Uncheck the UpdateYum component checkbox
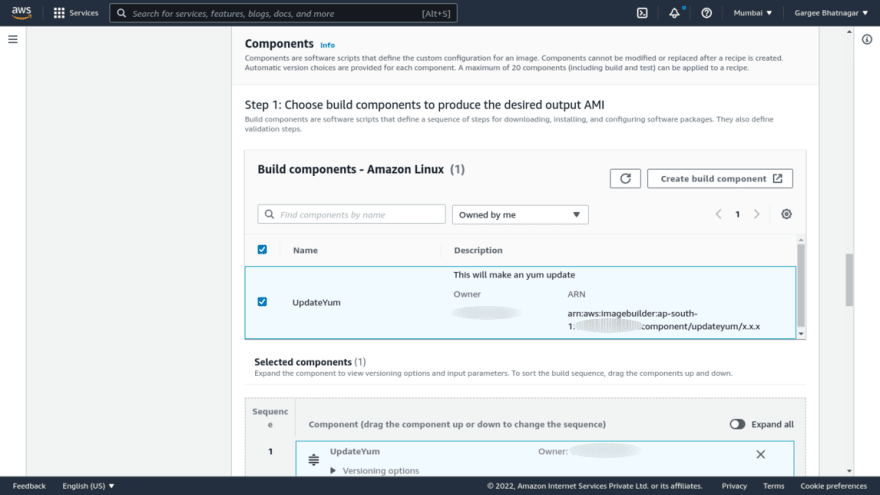Viewport: 880px width, 495px height. click(262, 301)
